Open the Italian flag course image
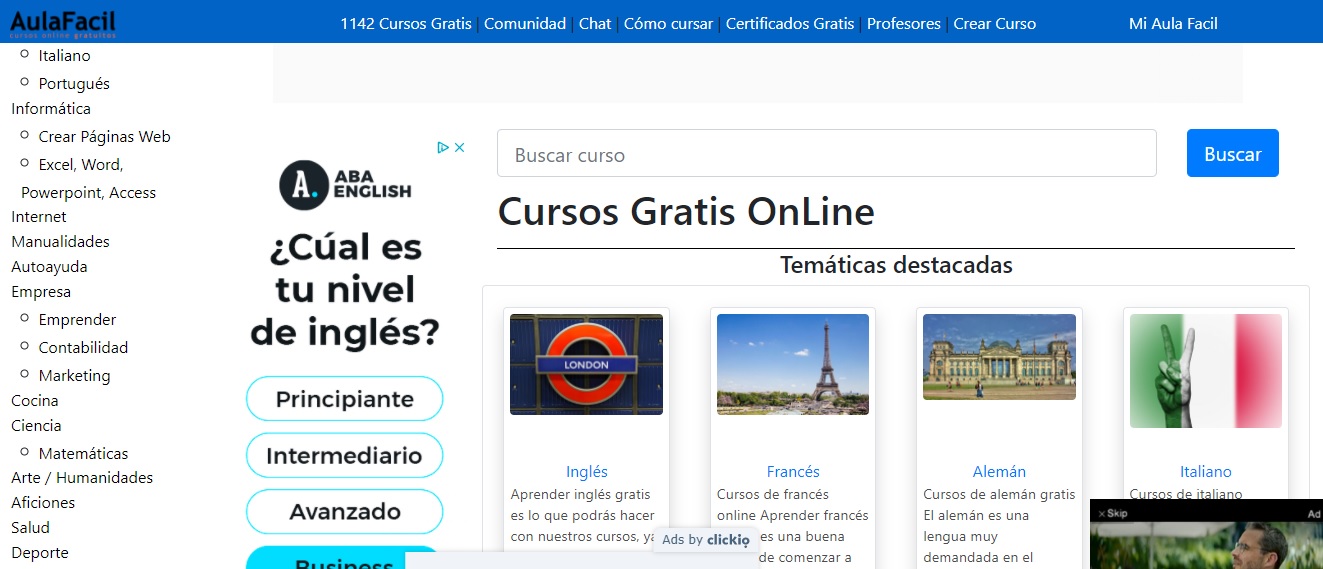This screenshot has width=1323, height=569. 1205,371
